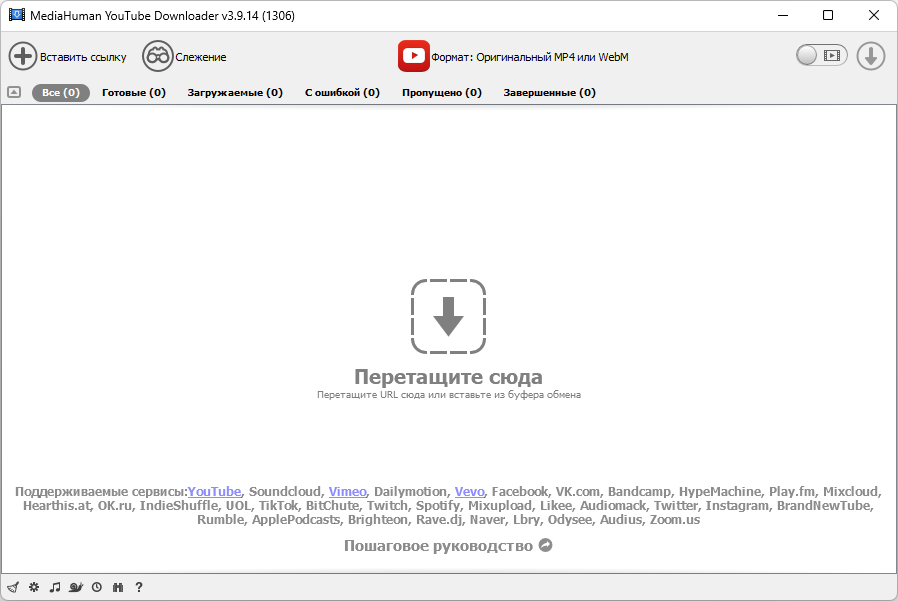Minimize the MediaHuman window
Image resolution: width=898 pixels, height=601 pixels.
click(x=783, y=15)
